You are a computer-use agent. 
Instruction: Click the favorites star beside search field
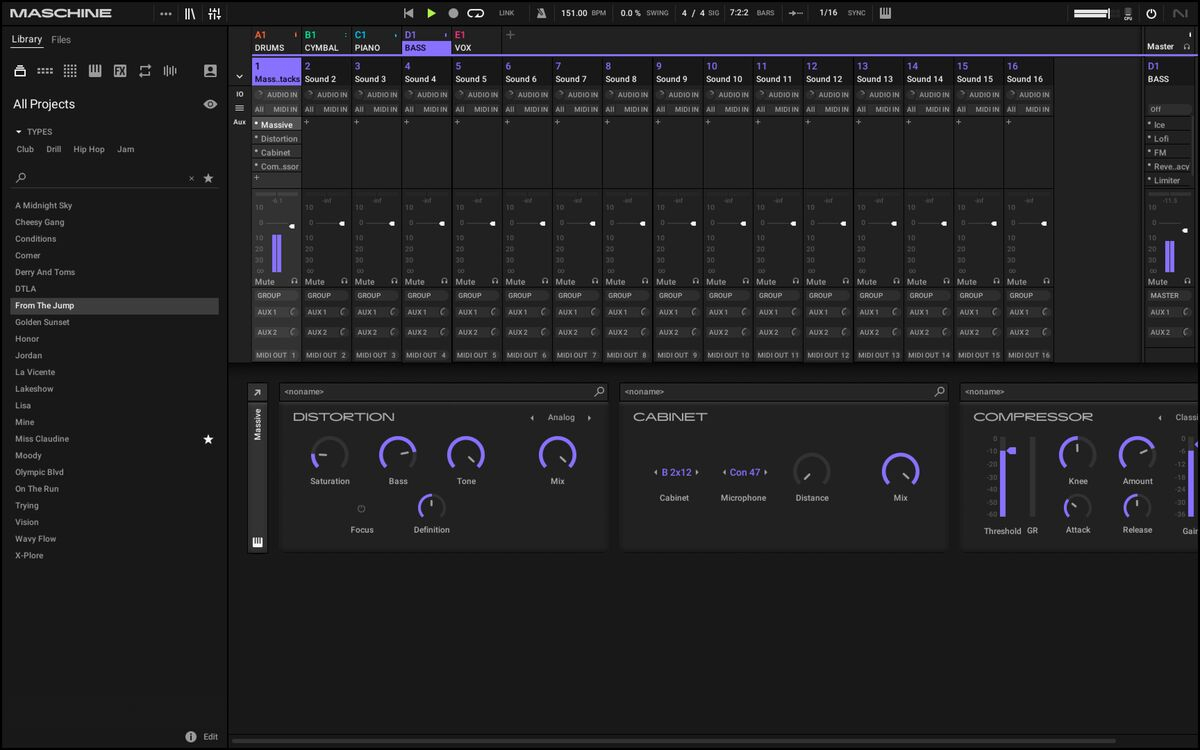[208, 178]
